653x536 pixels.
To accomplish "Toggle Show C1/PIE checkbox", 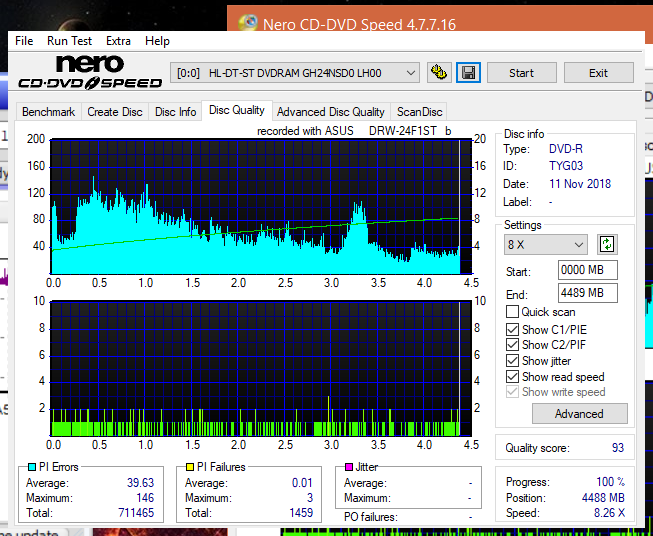I will click(x=512, y=329).
